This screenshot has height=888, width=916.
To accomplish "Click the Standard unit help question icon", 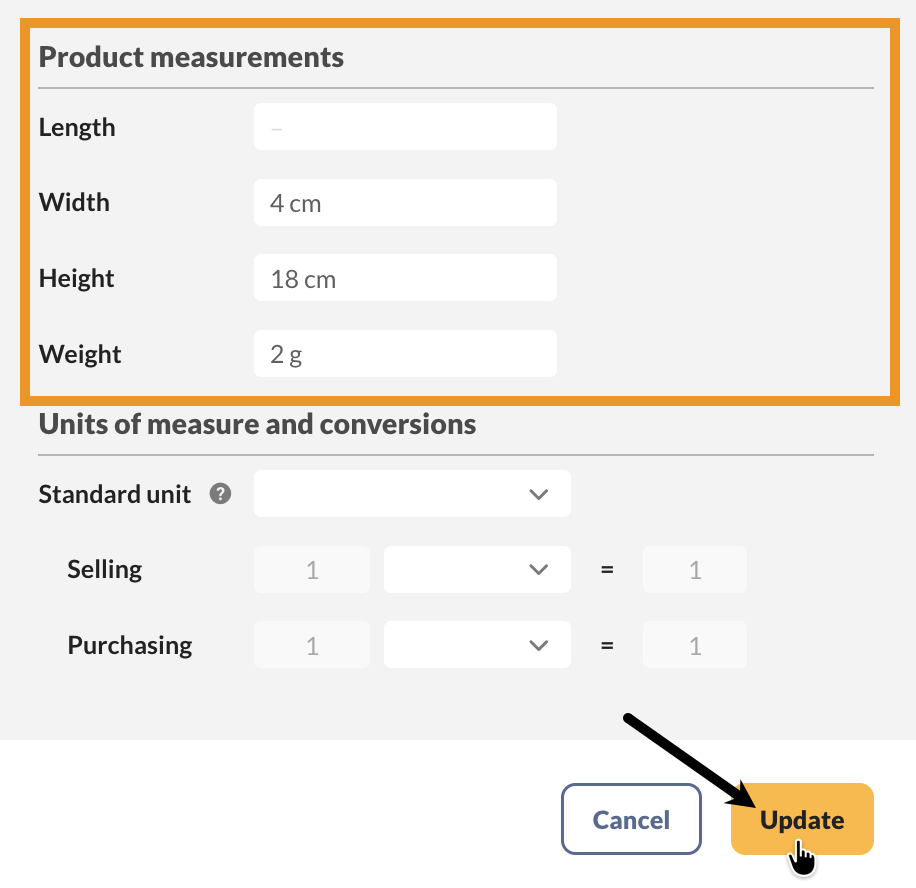I will click(221, 494).
